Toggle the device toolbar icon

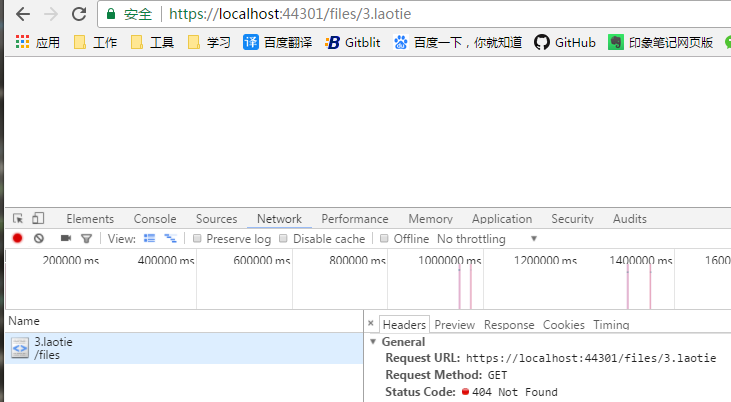pyautogui.click(x=38, y=218)
